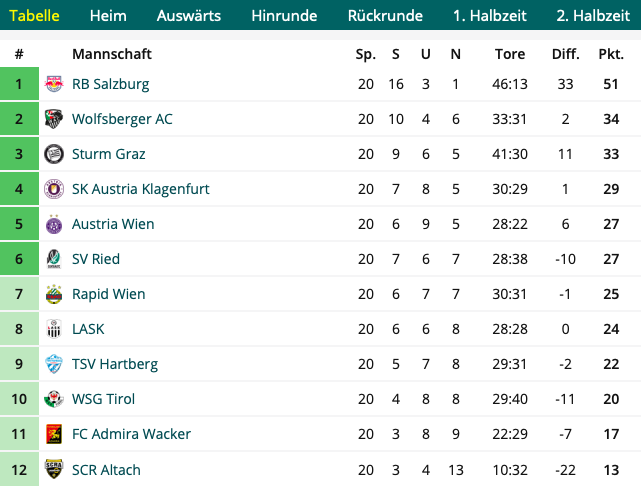Open the Auswärts table tab
The image size is (641, 486).
click(x=188, y=16)
